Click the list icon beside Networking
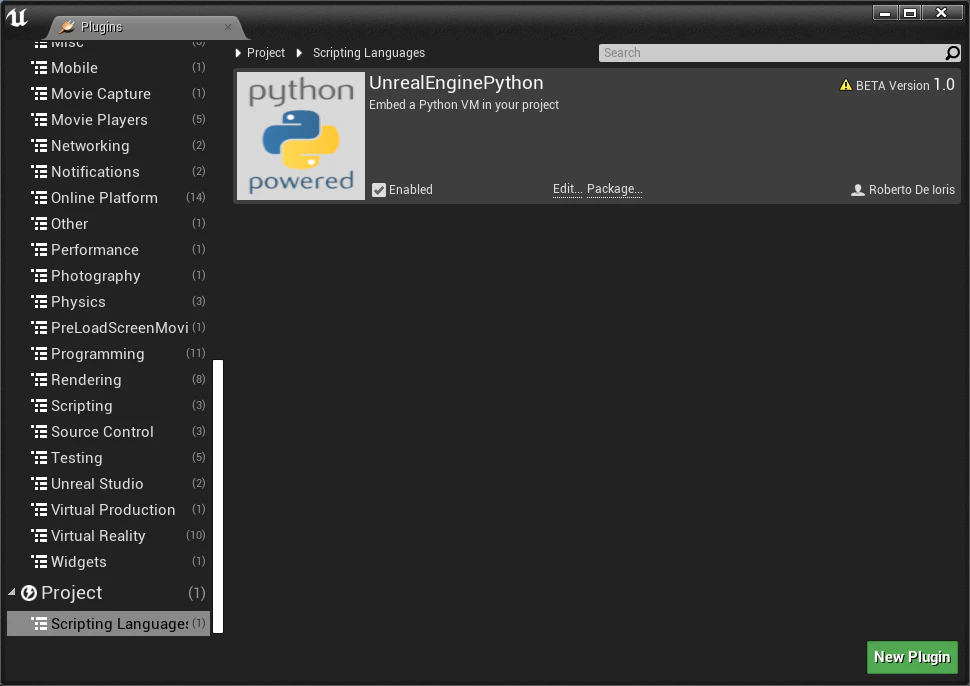 [40, 146]
